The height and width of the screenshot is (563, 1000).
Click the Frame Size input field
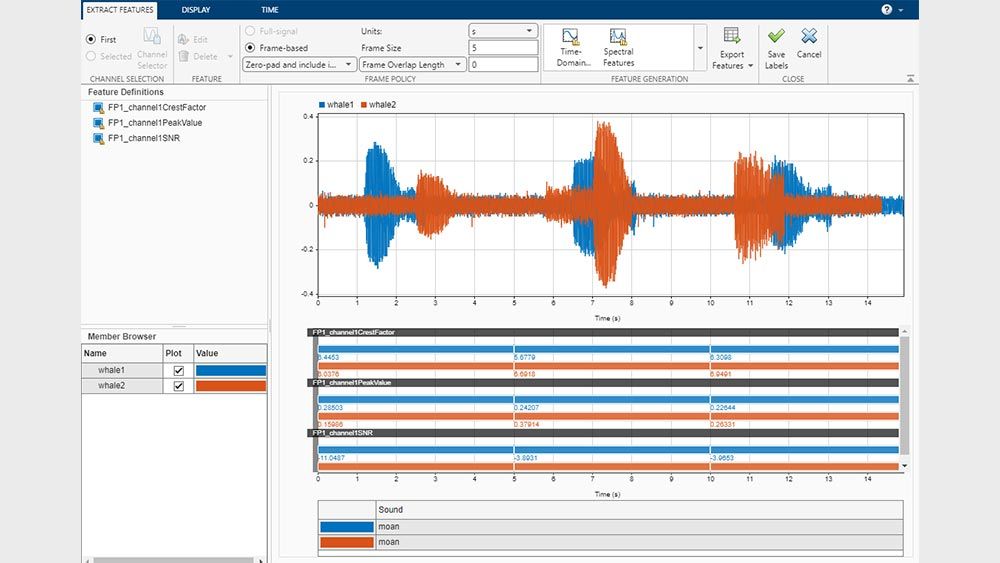pyautogui.click(x=503, y=47)
